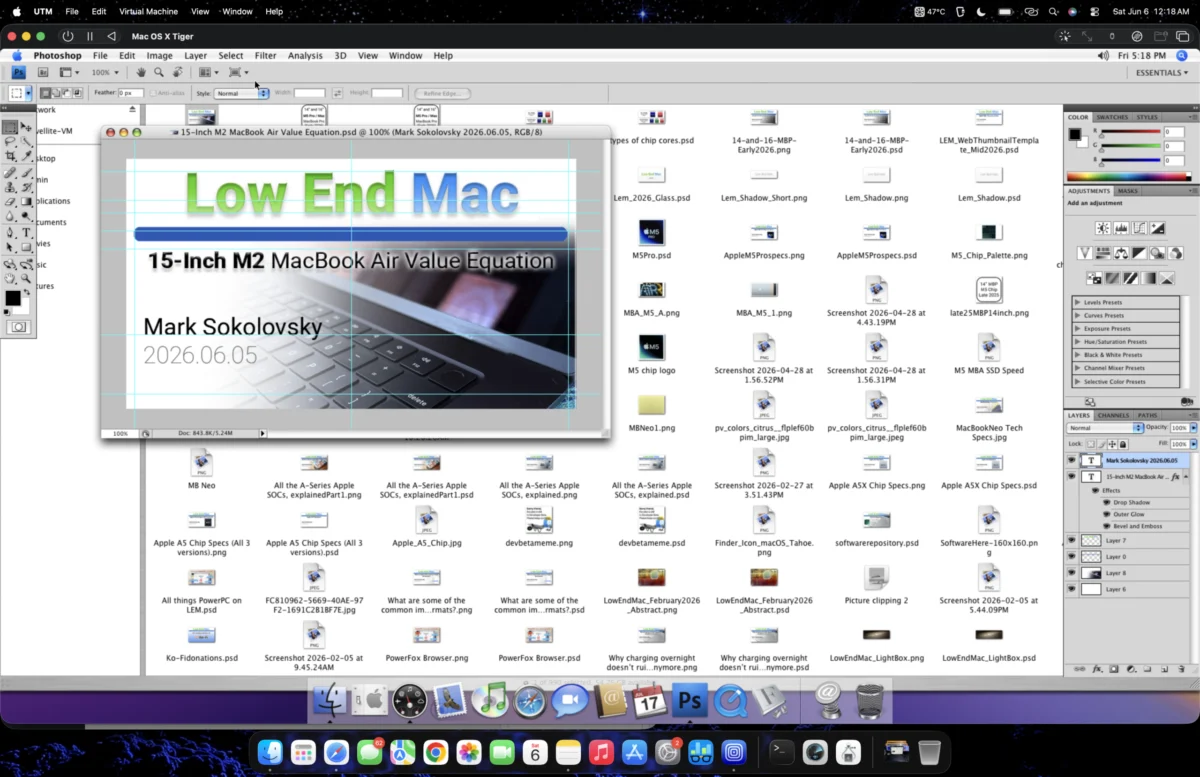Open the UTM Virtual Machine menu
The height and width of the screenshot is (777, 1200).
coord(150,11)
